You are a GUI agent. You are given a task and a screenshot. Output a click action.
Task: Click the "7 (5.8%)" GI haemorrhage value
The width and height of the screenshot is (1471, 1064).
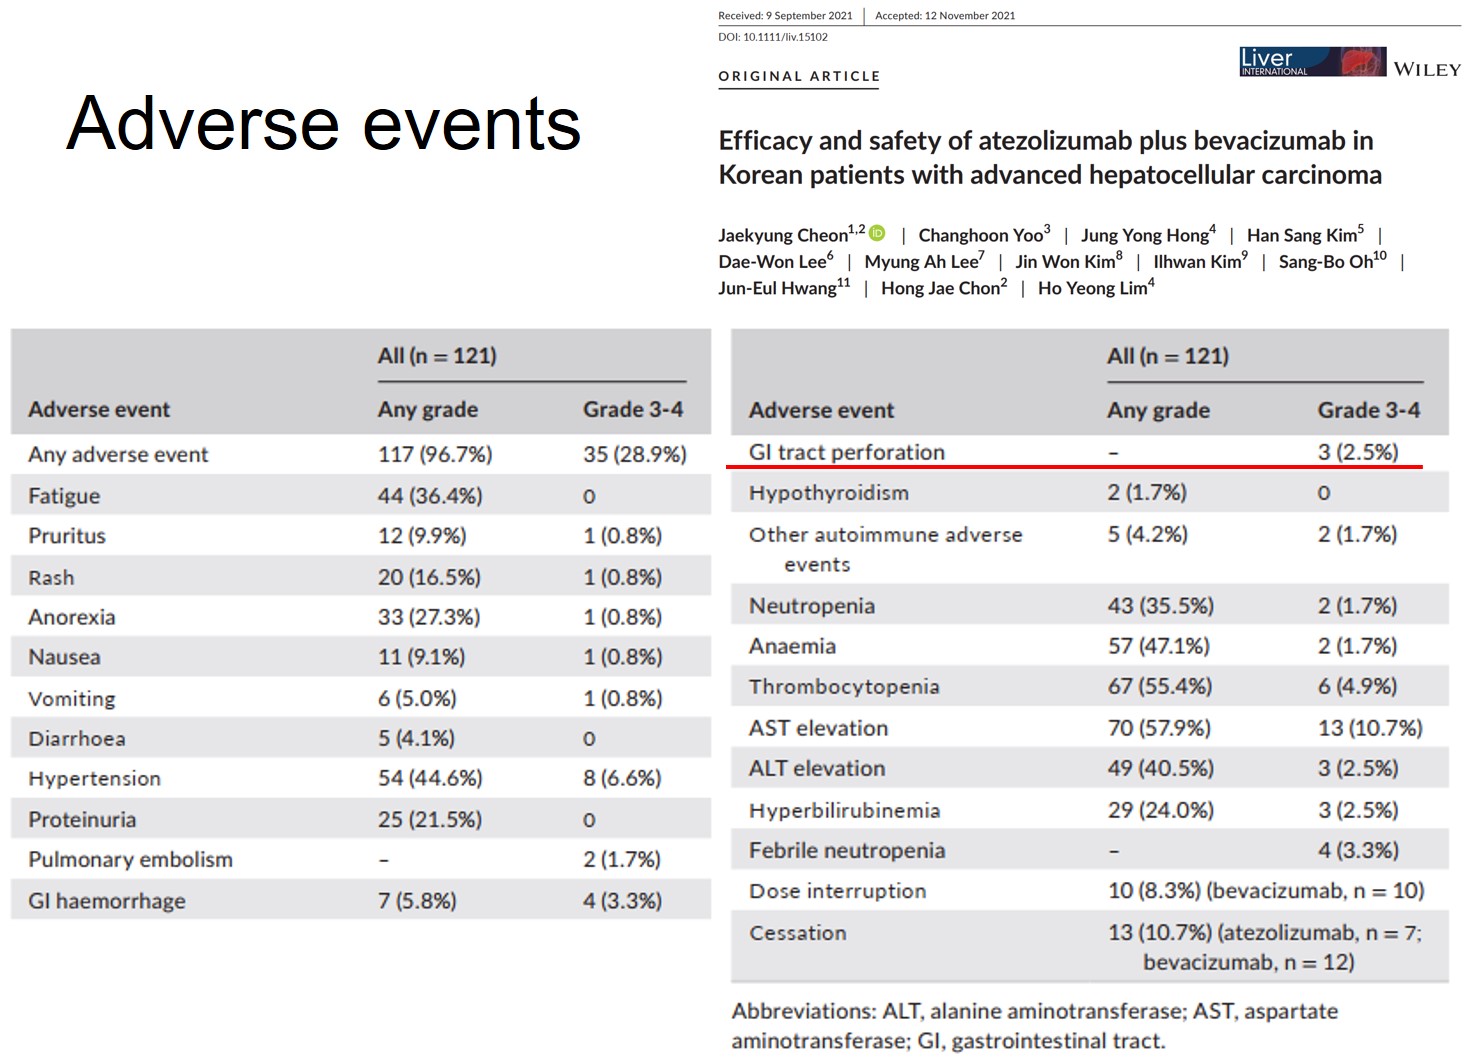coord(417,901)
